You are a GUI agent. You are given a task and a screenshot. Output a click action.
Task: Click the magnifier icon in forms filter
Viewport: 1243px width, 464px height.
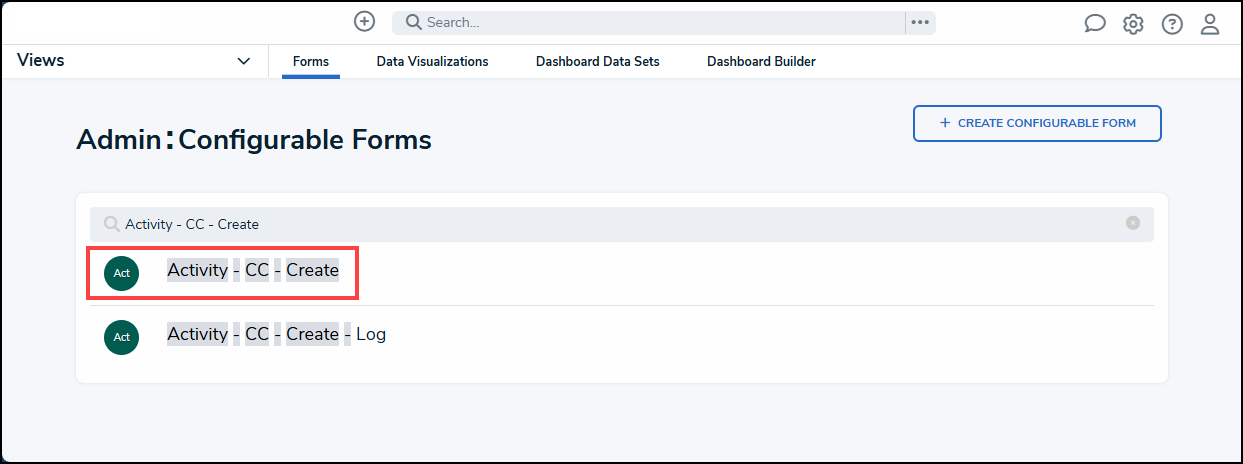click(112, 224)
